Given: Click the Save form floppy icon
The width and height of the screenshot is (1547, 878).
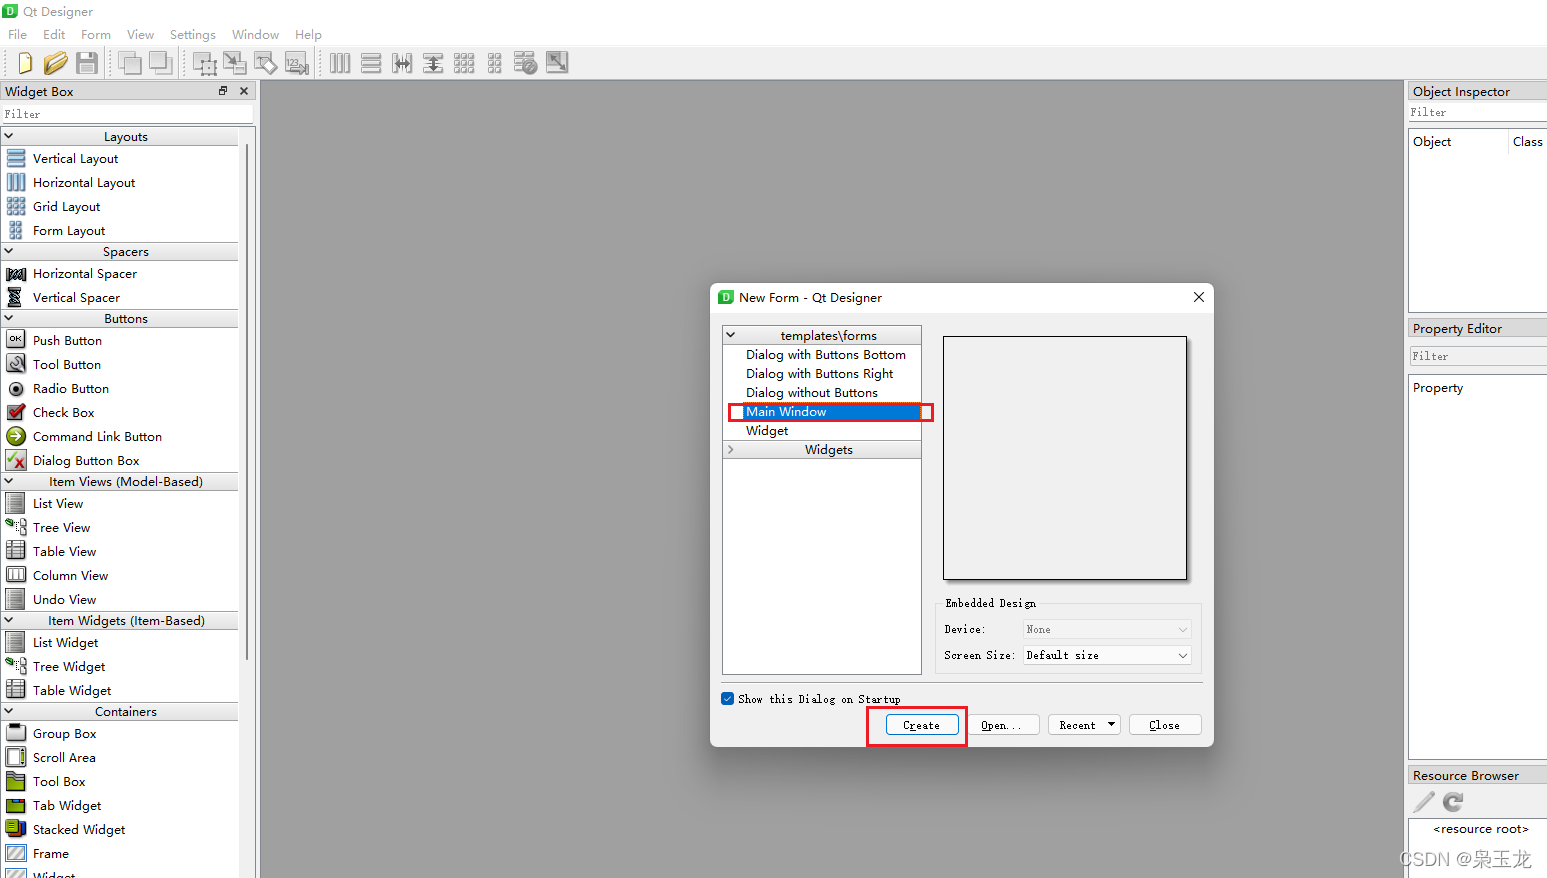Looking at the screenshot, I should [x=87, y=63].
